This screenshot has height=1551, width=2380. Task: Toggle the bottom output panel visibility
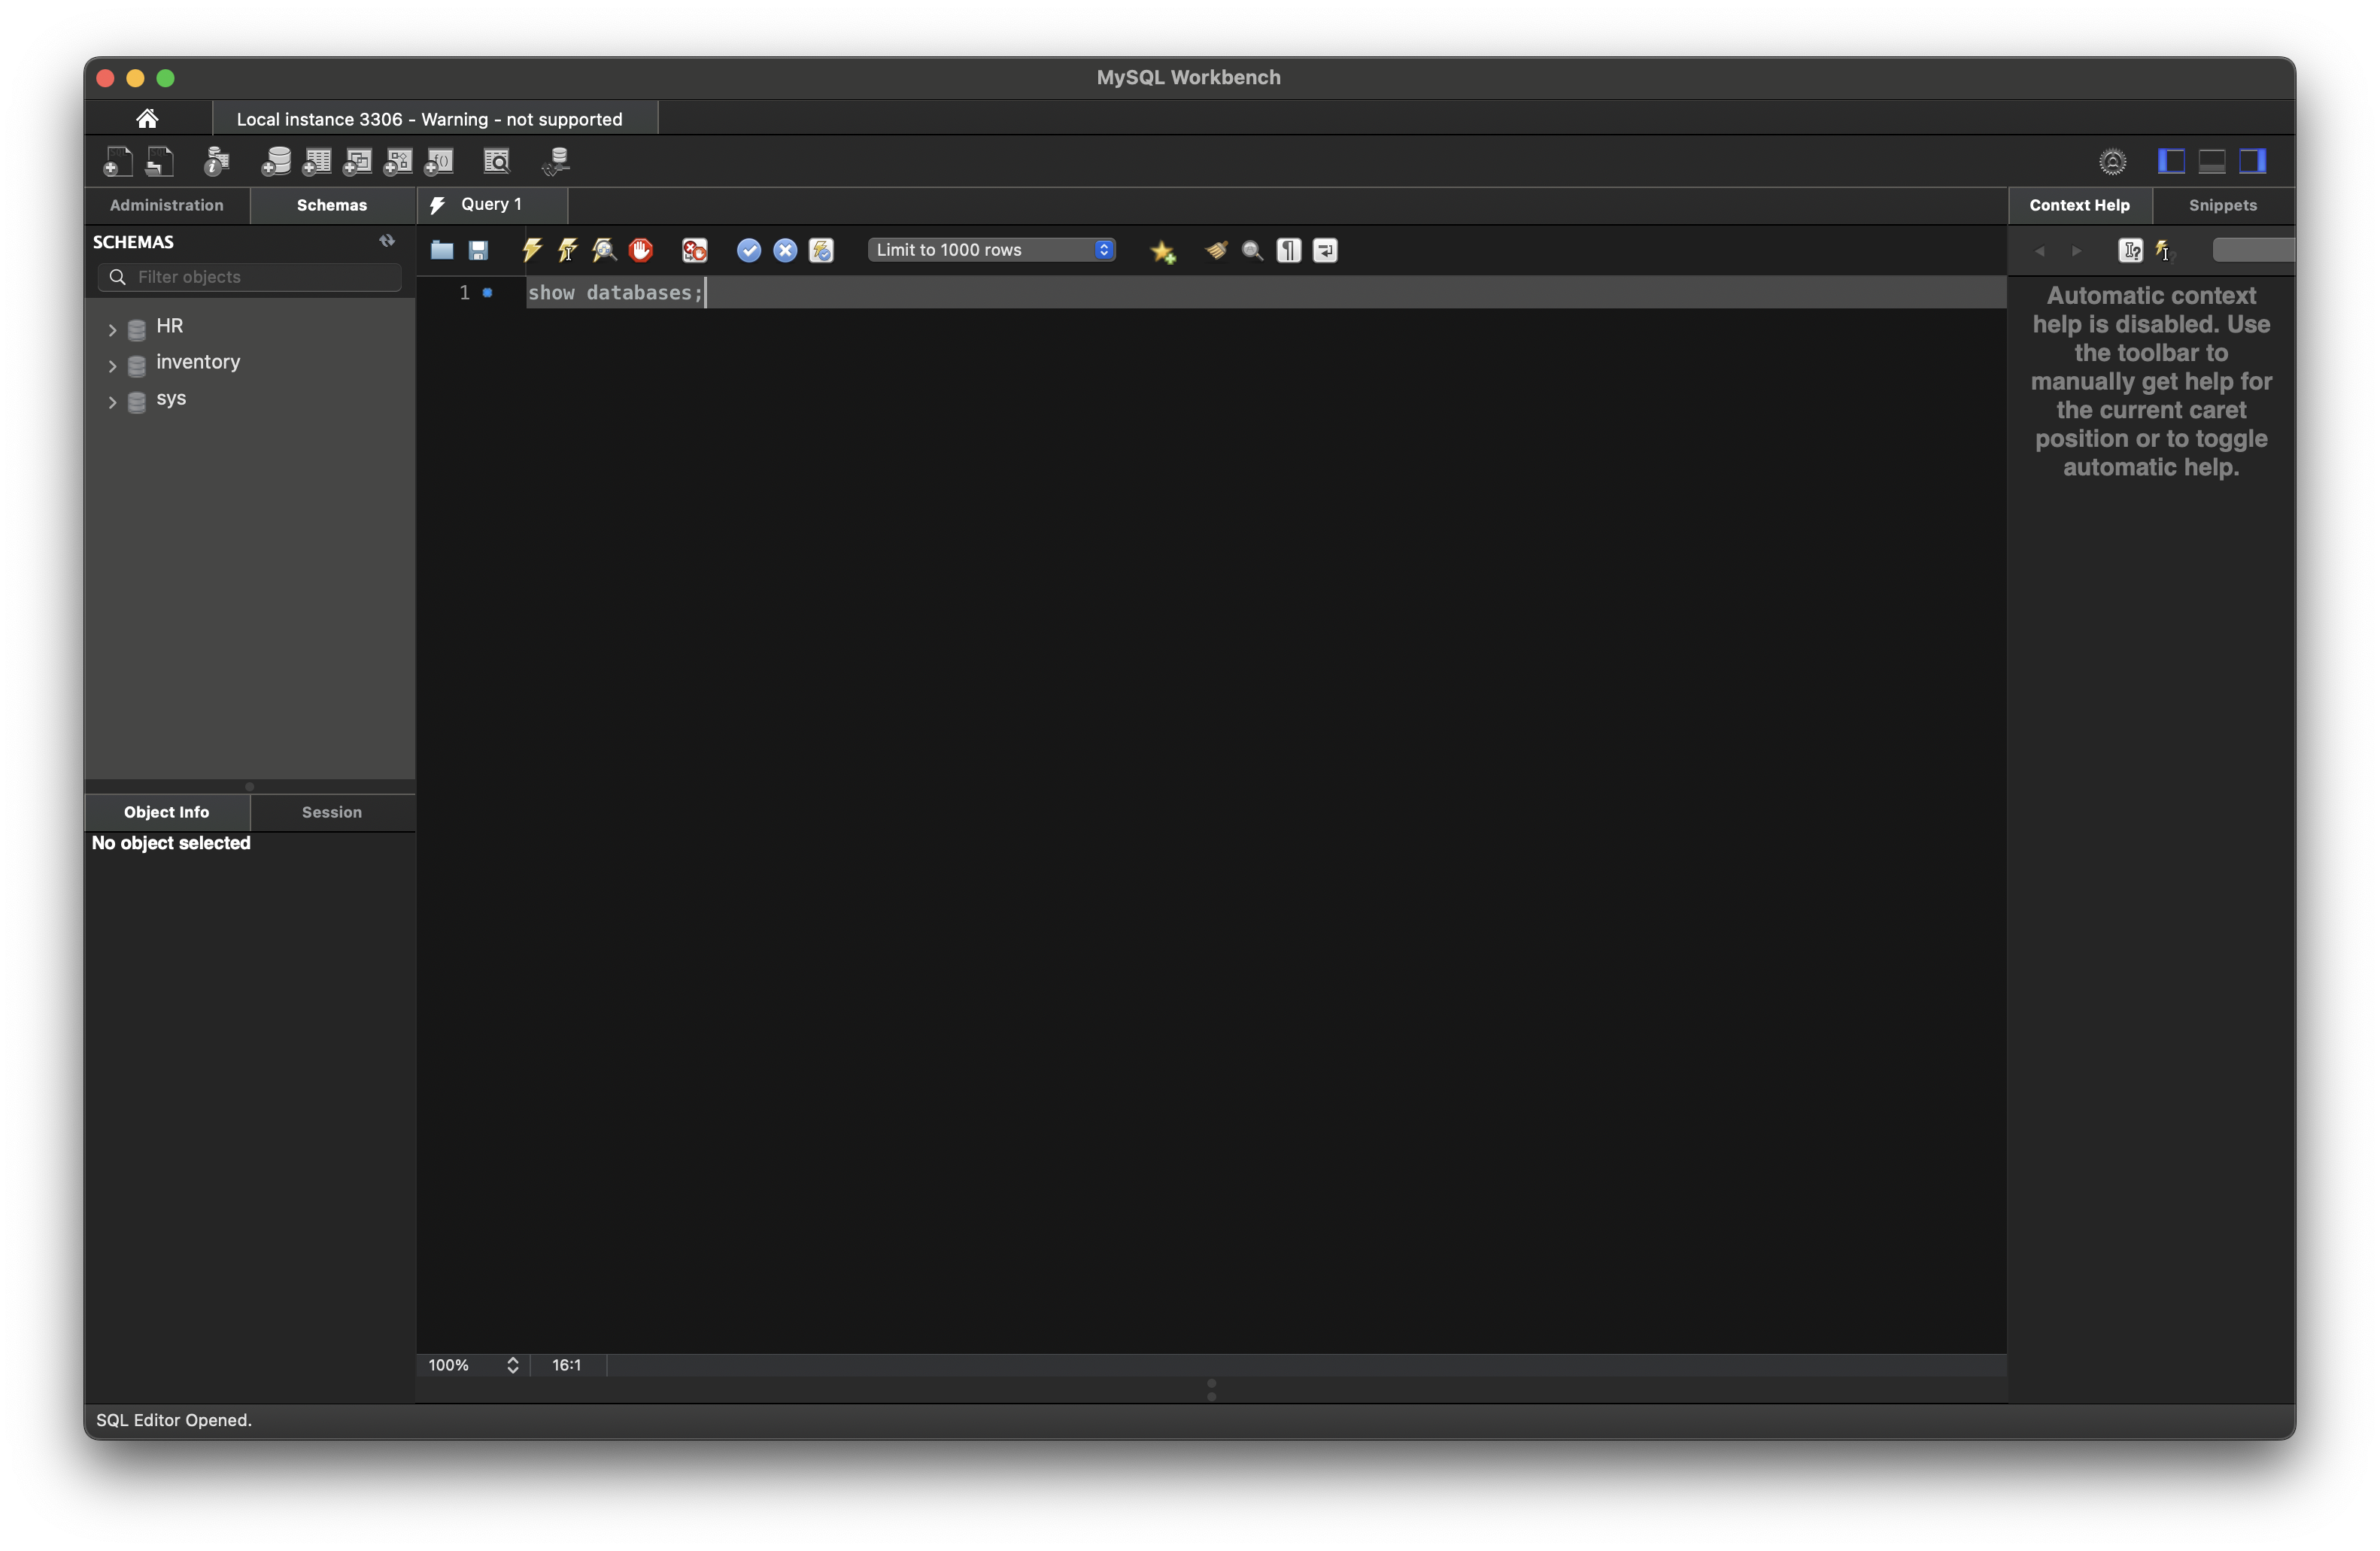tap(2211, 161)
